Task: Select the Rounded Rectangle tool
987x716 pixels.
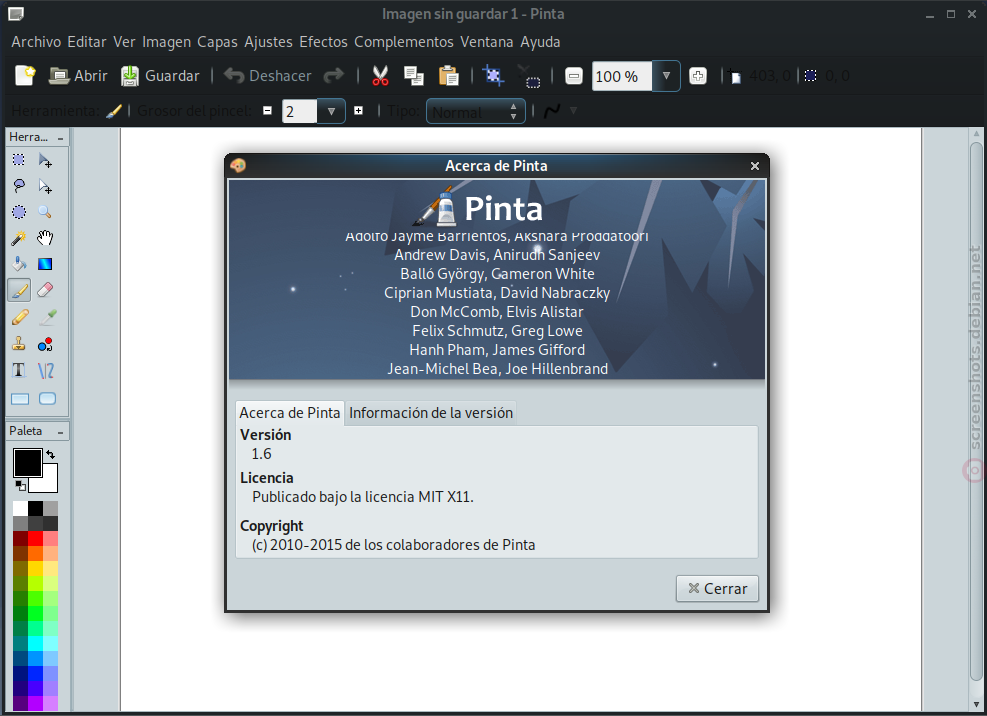Action: [47, 399]
